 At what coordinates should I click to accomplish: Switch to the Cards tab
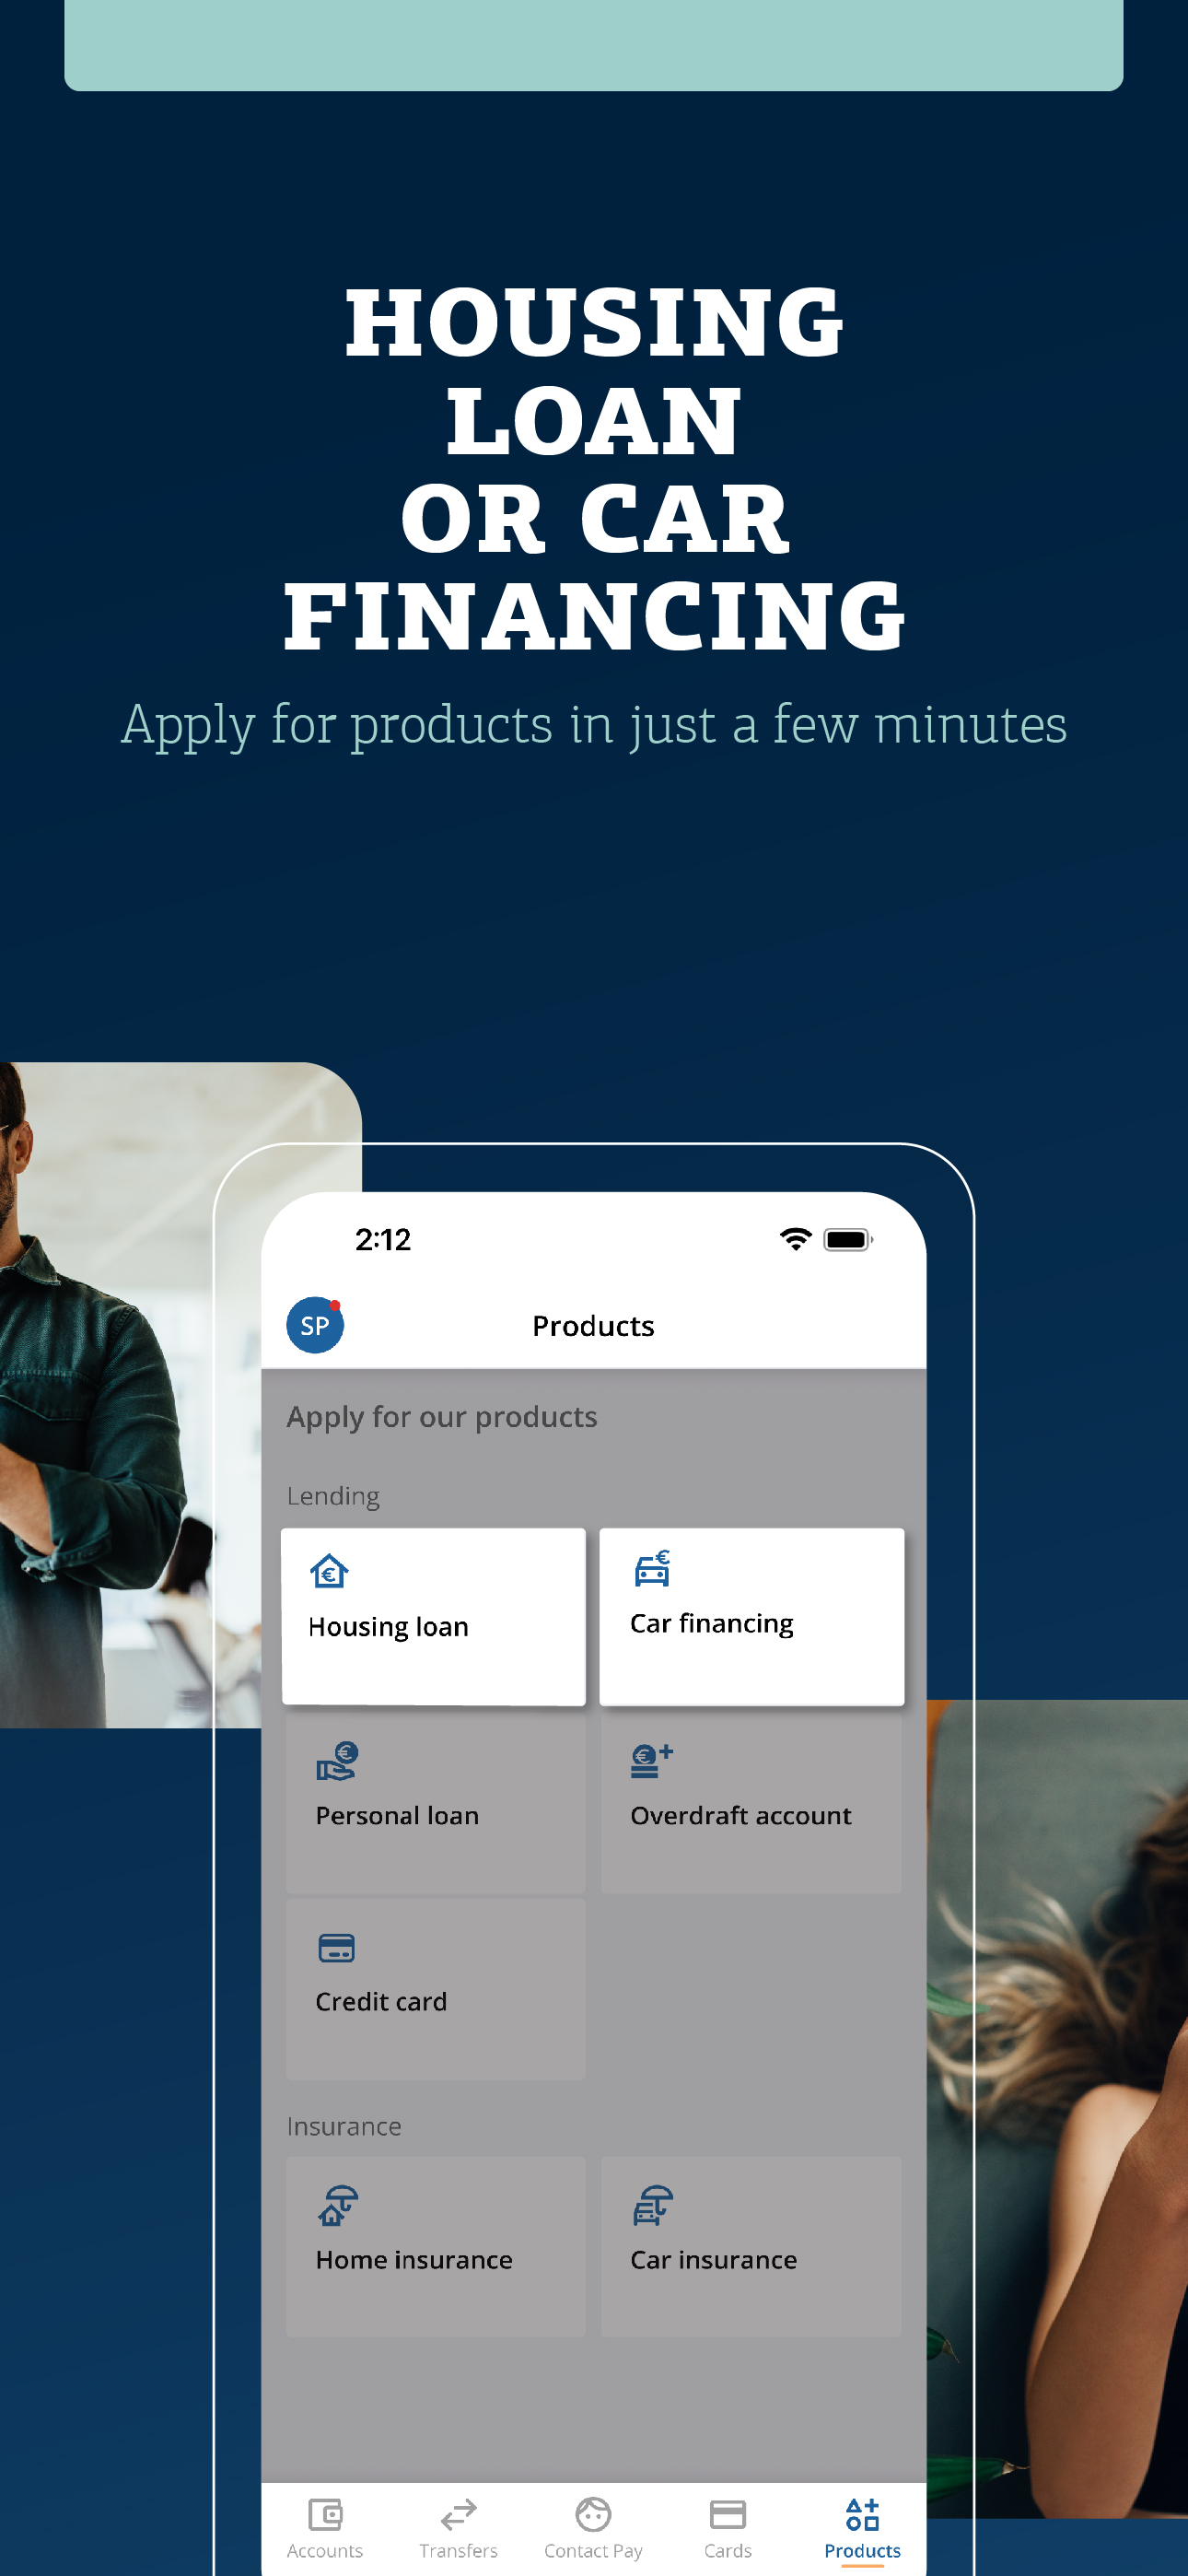pyautogui.click(x=727, y=2527)
